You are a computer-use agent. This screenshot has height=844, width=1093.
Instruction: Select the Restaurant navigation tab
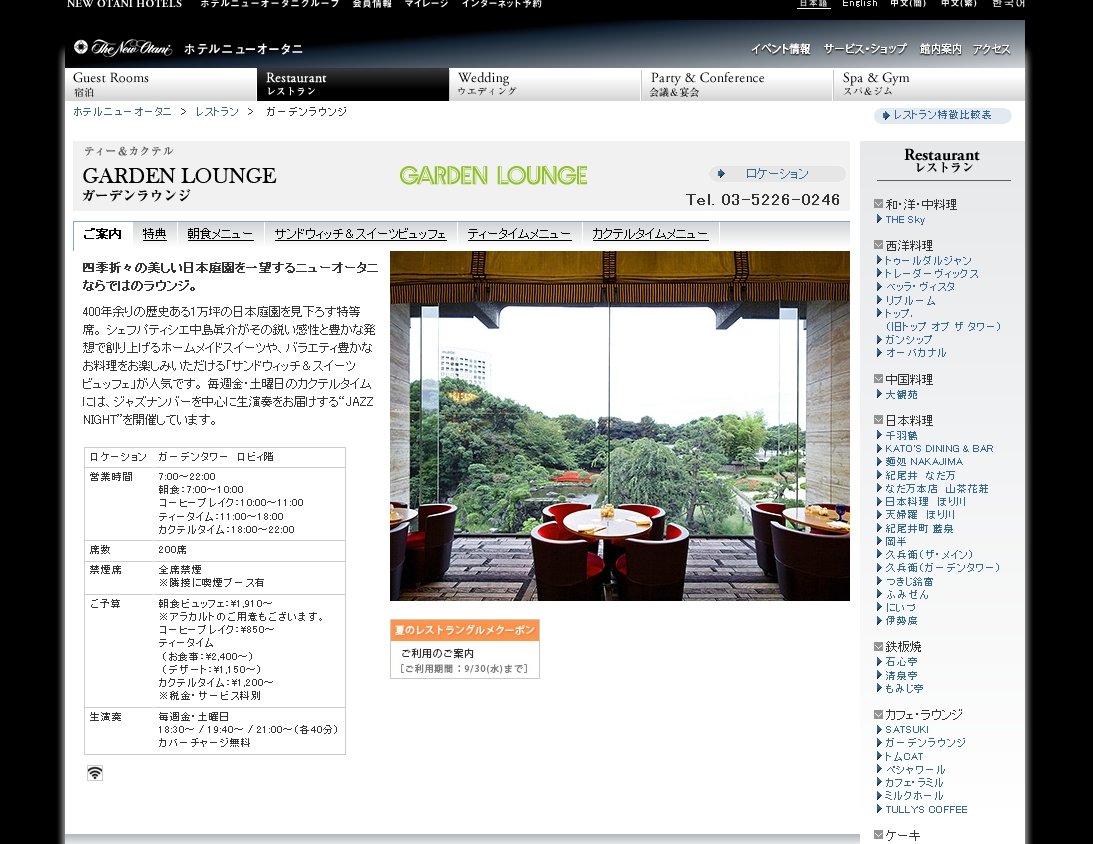coord(353,84)
